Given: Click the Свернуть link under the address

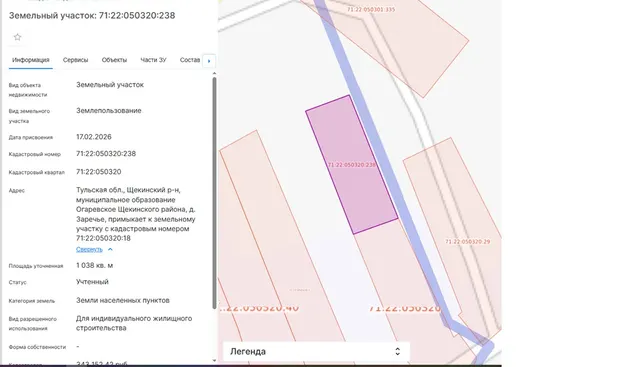Looking at the screenshot, I should pyautogui.click(x=89, y=249).
